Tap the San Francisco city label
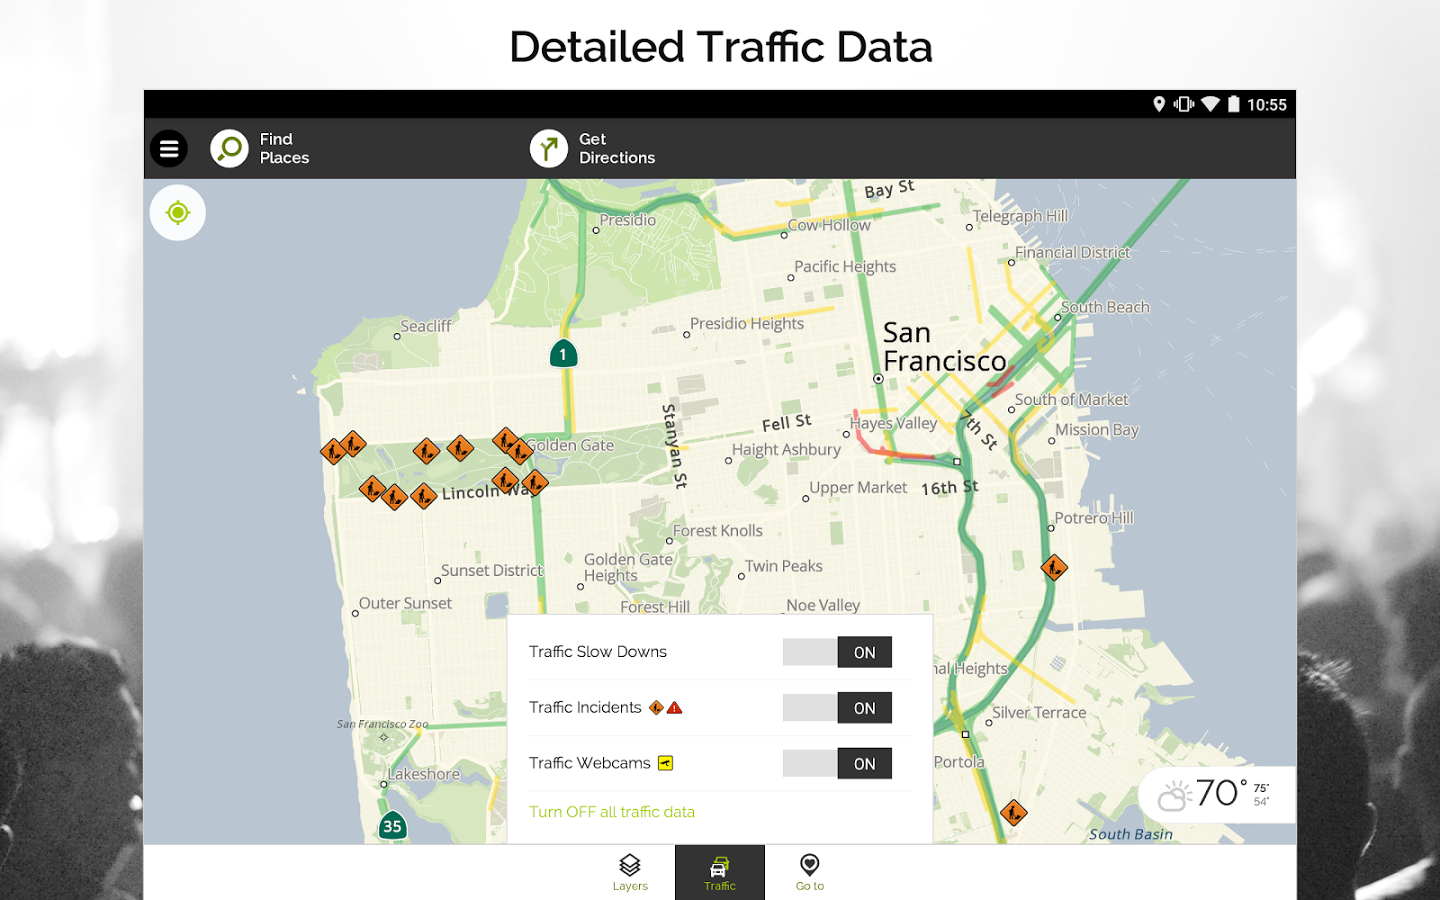This screenshot has height=900, width=1440. tap(944, 347)
